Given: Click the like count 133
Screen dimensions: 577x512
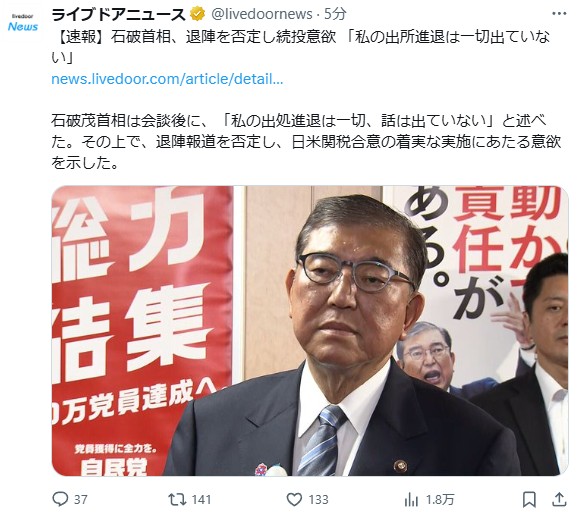Looking at the screenshot, I should click(318, 499).
